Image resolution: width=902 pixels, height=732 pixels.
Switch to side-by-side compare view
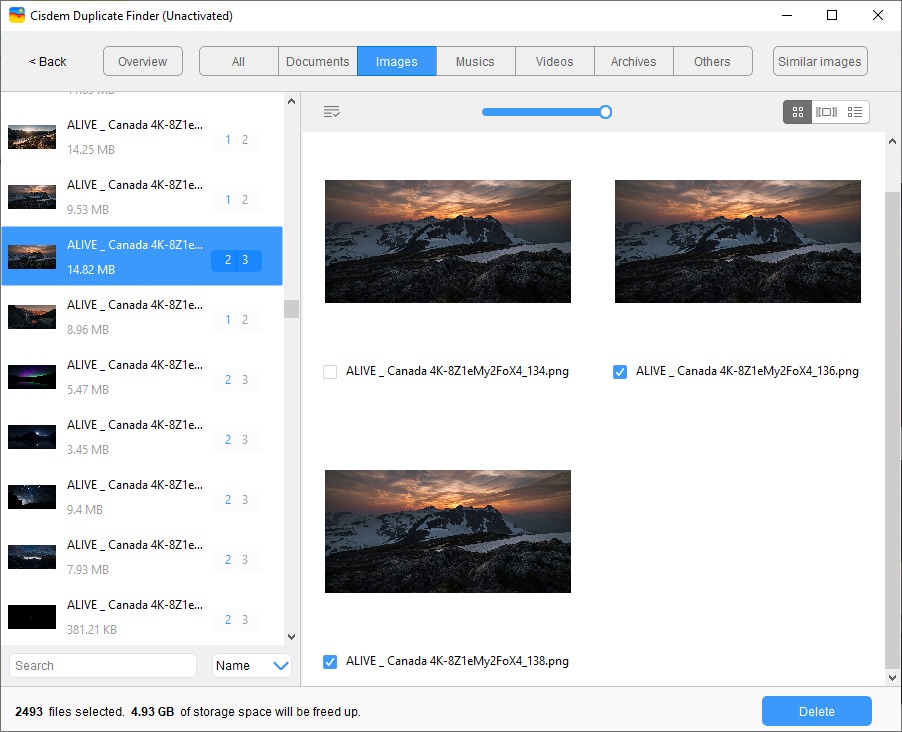point(826,112)
